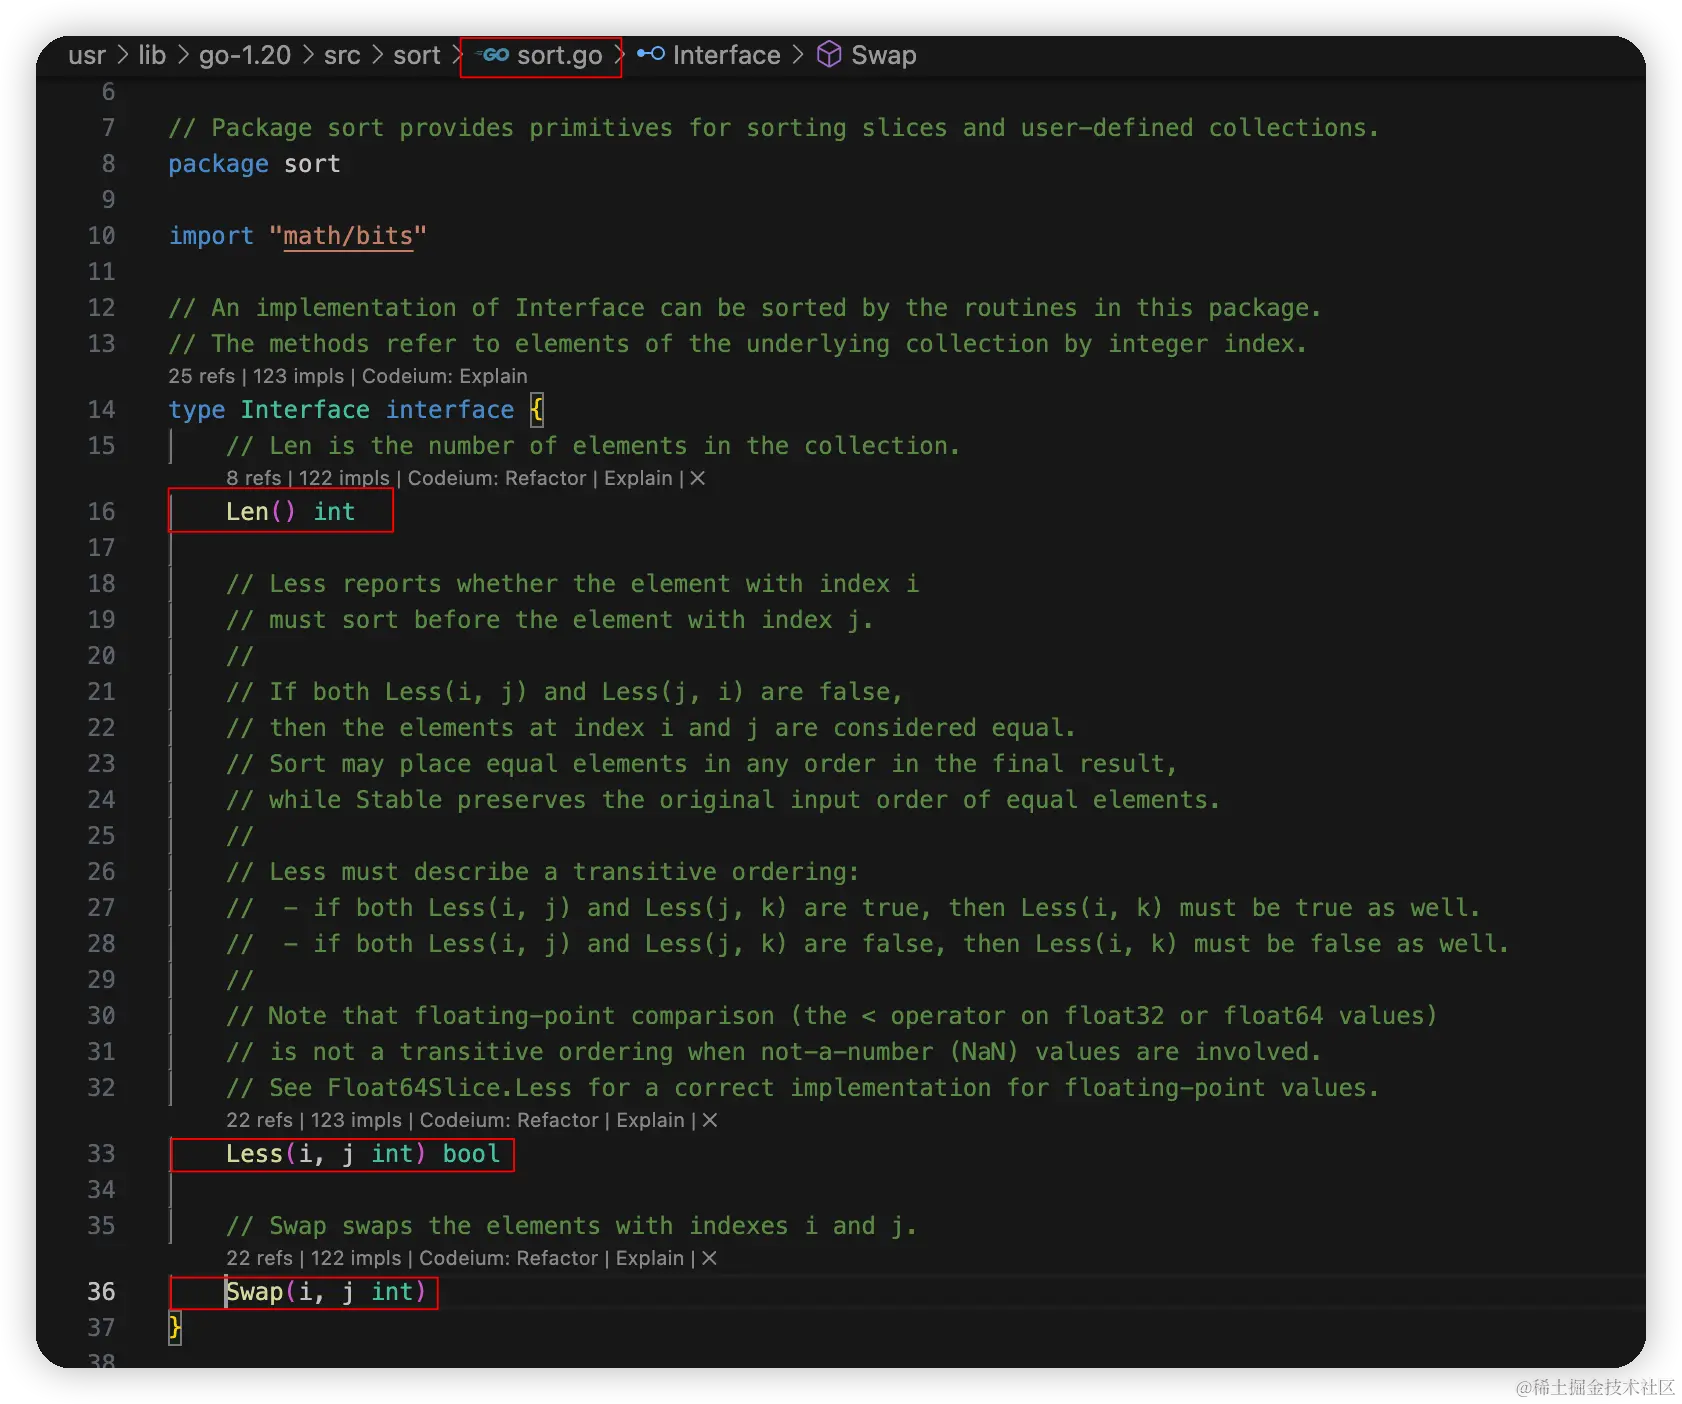Run Codeium: Refactor above Swap(i, j int)
The width and height of the screenshot is (1682, 1404).
coord(508,1258)
